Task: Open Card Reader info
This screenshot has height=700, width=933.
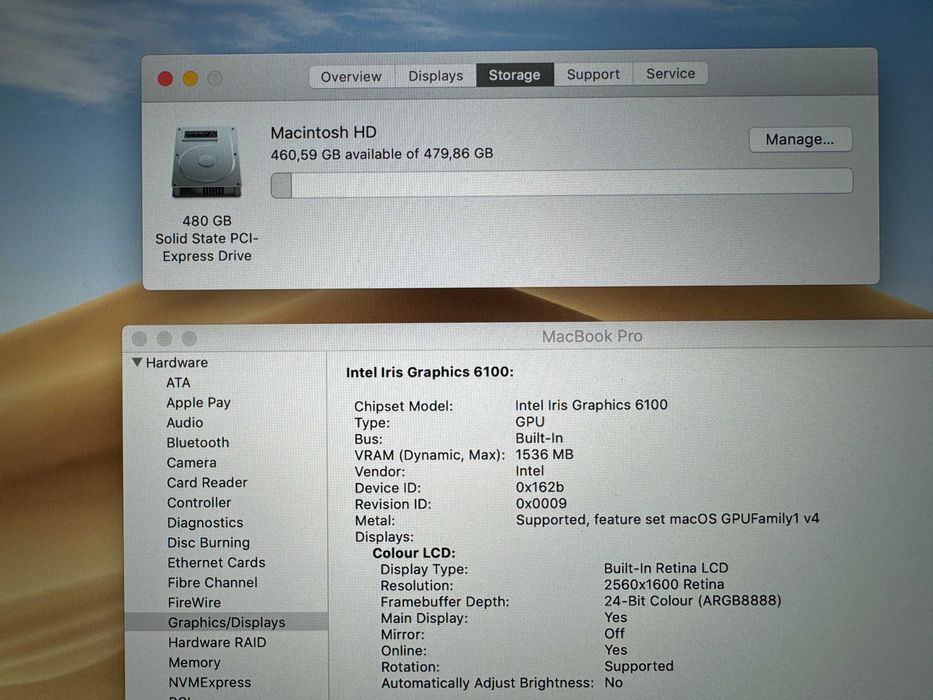Action: [x=207, y=483]
